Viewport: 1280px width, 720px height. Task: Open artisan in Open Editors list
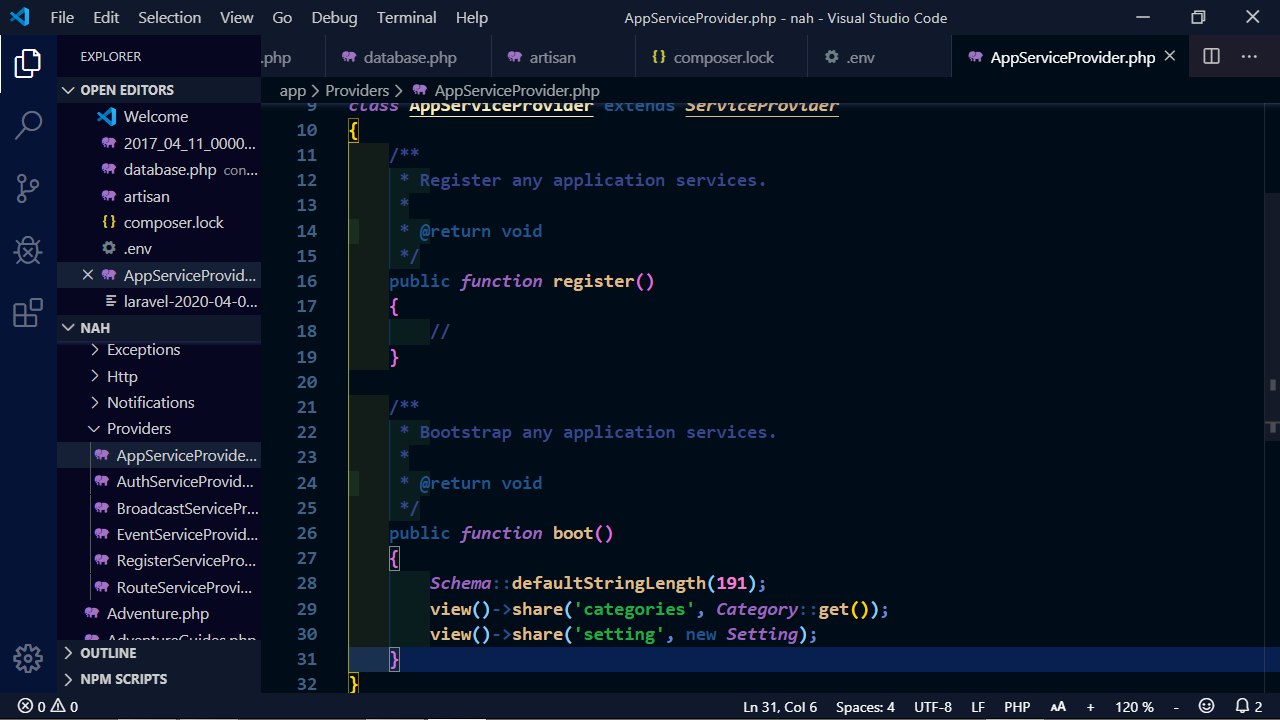(159, 196)
